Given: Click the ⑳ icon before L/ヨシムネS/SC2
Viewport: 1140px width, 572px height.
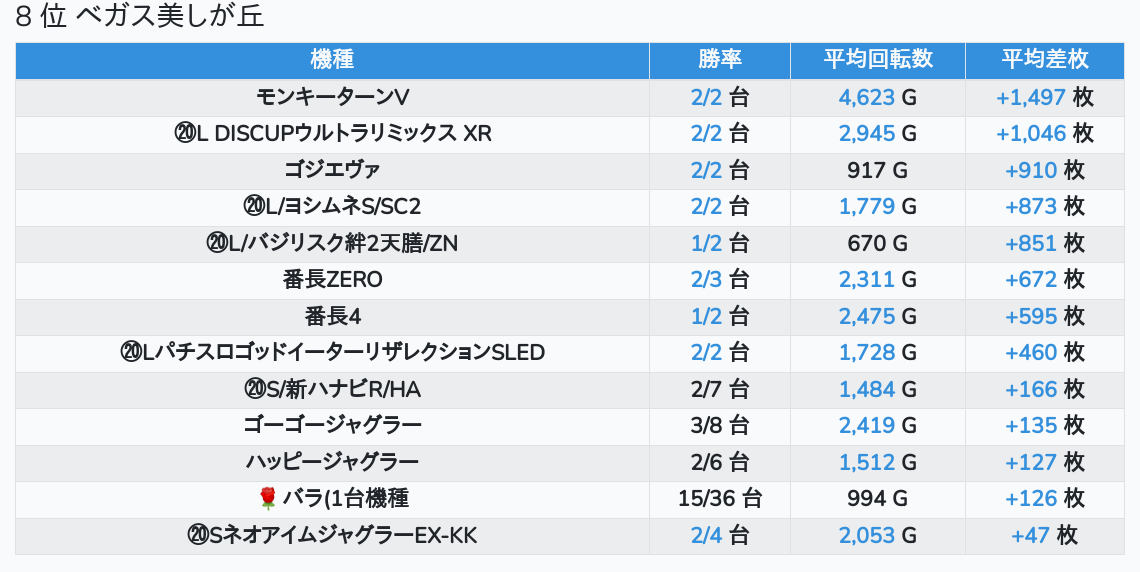Looking at the screenshot, I should [x=253, y=206].
